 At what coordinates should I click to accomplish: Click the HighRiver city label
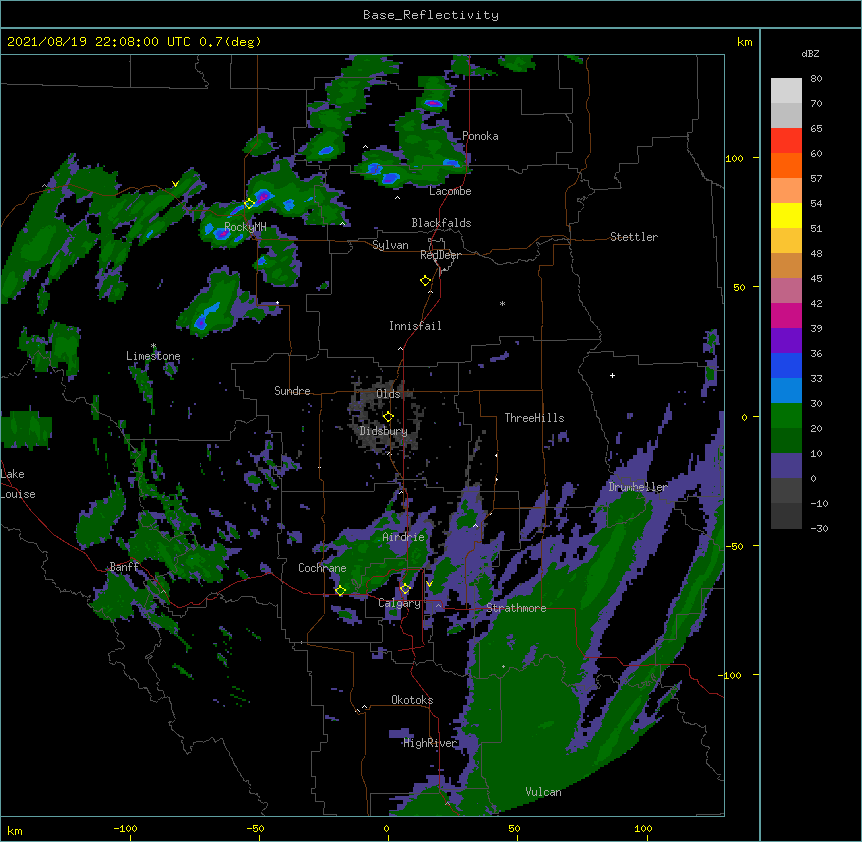[x=430, y=743]
